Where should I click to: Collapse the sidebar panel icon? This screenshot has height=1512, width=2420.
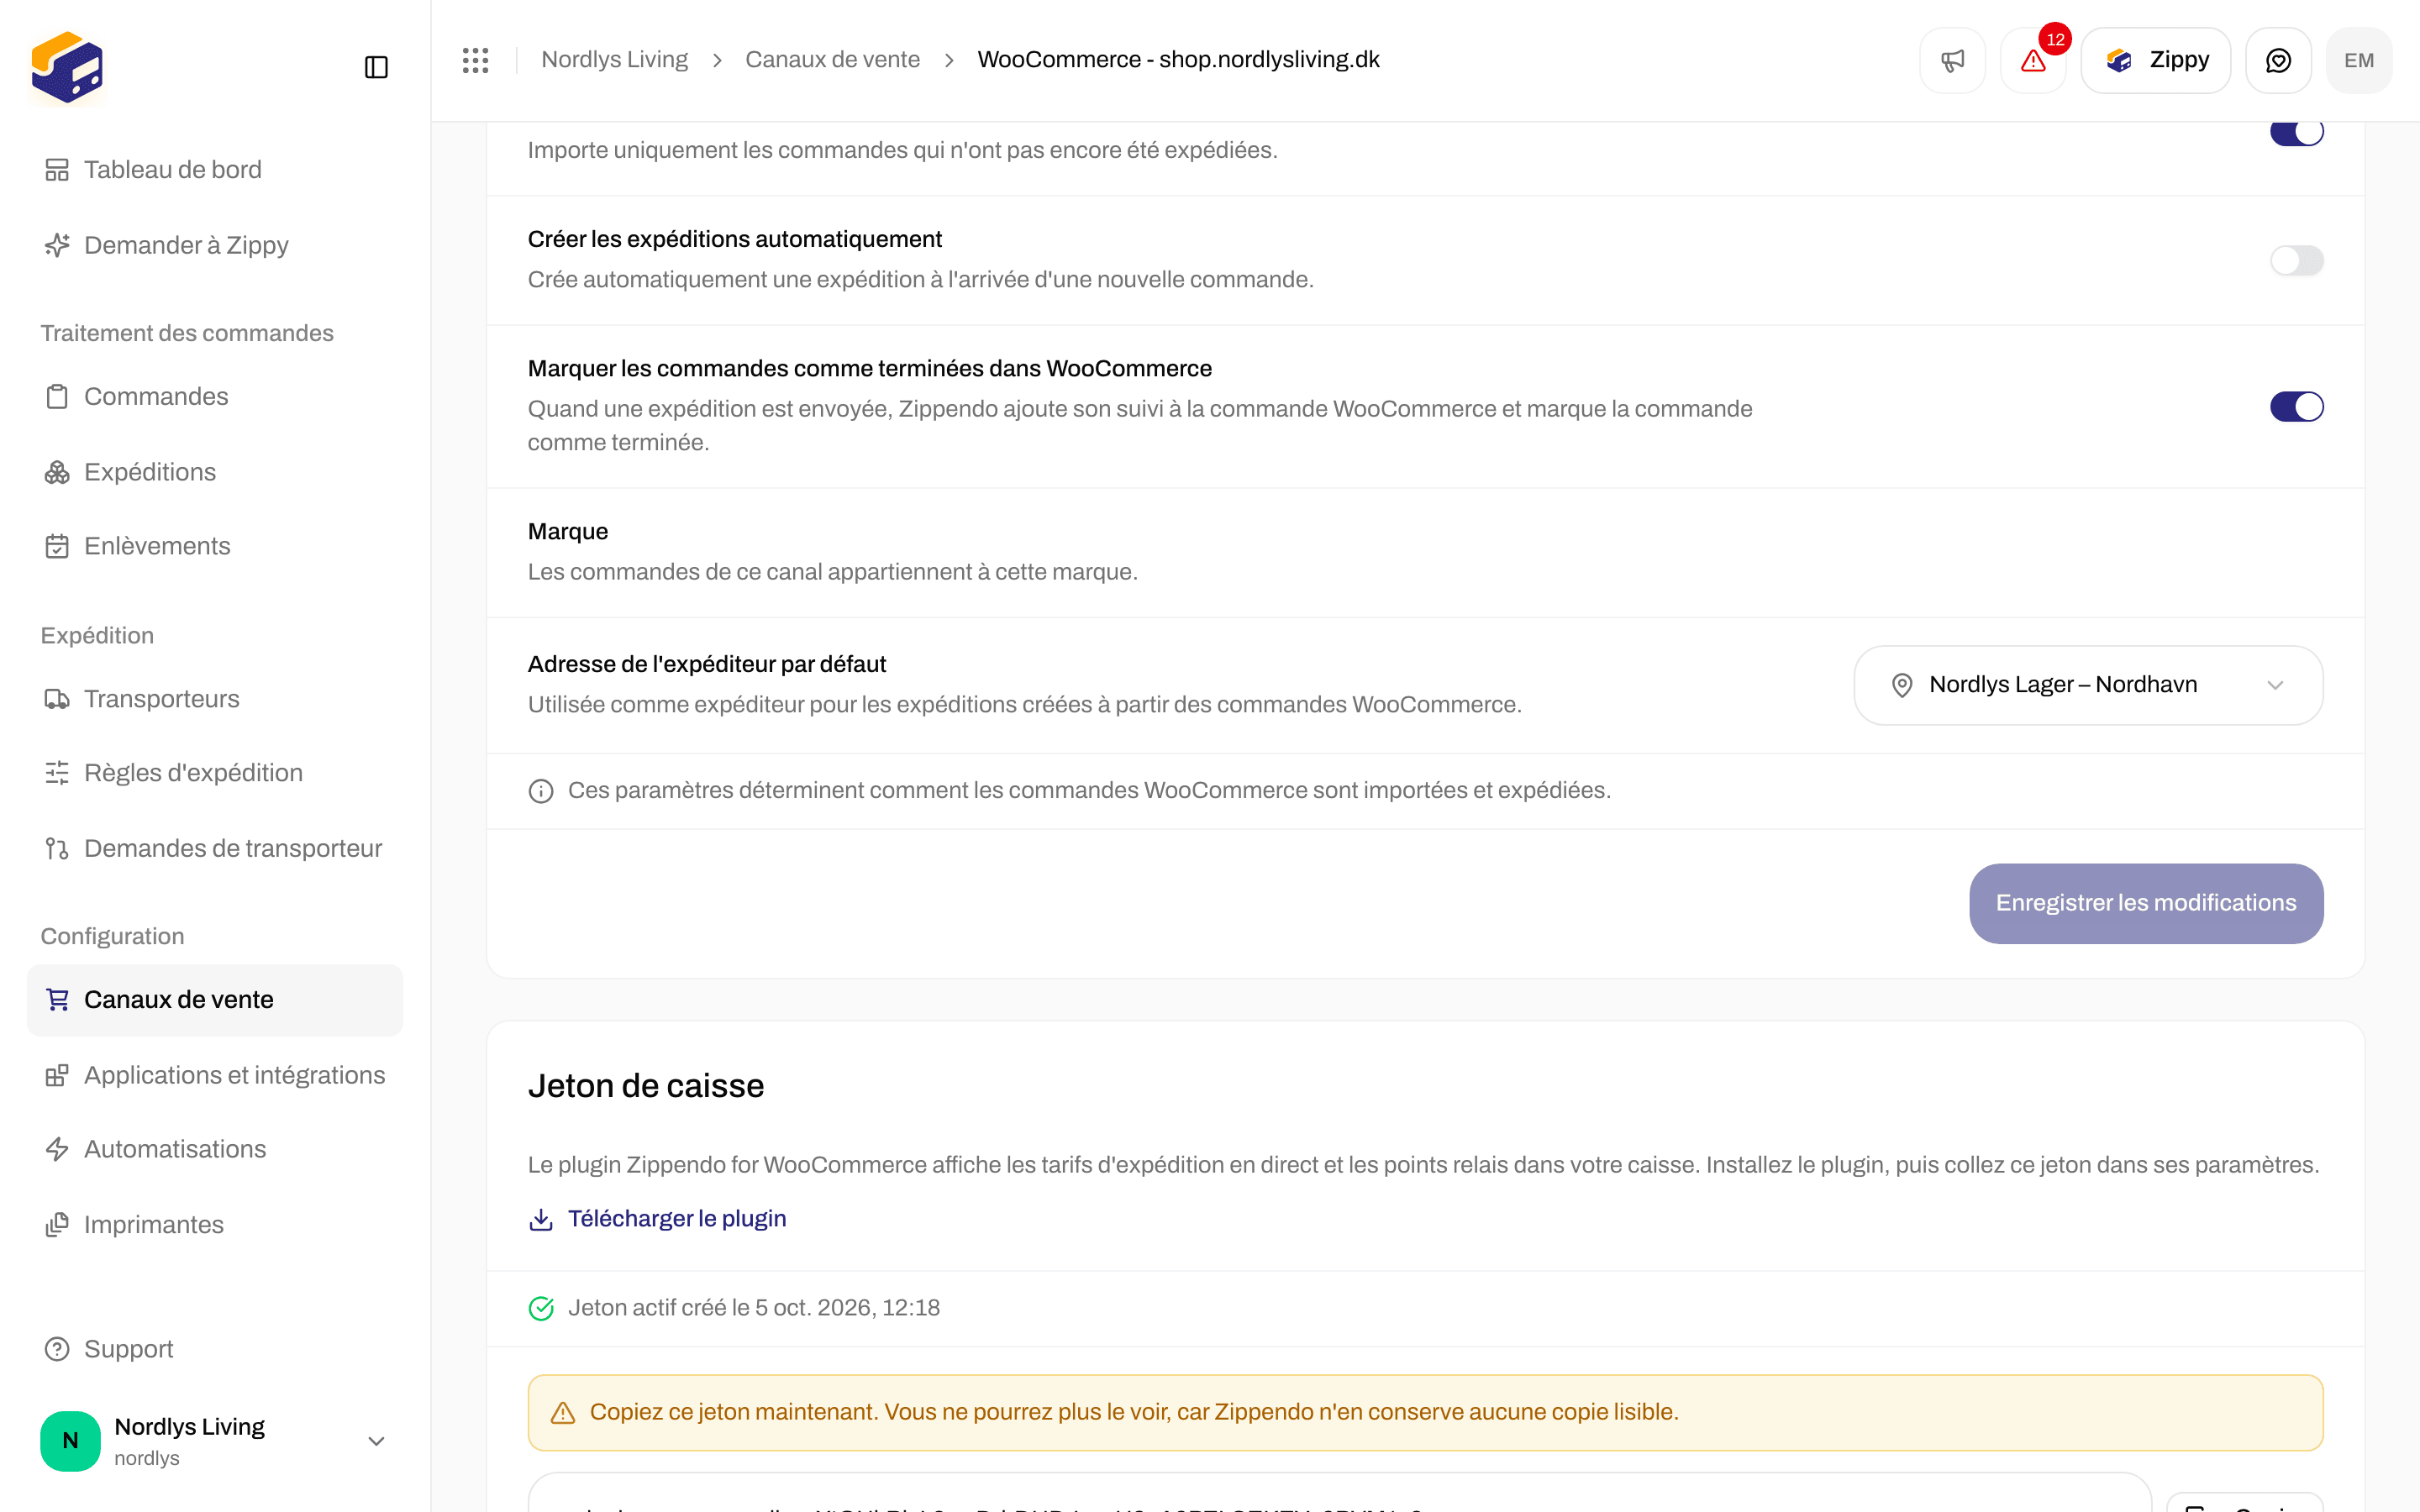(376, 67)
